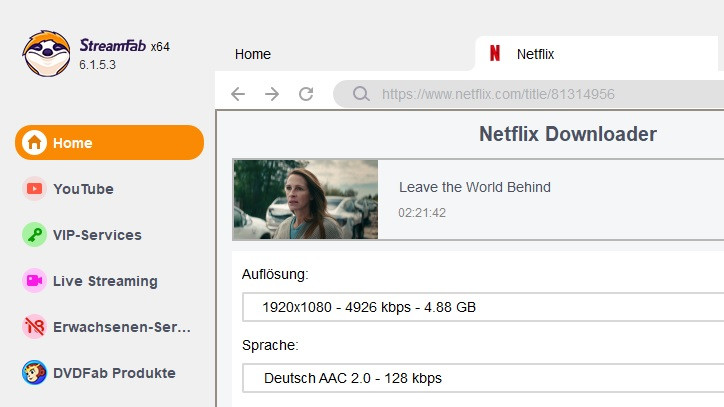Click the Leave the World Behind thumbnail
This screenshot has width=724, height=407.
click(305, 199)
